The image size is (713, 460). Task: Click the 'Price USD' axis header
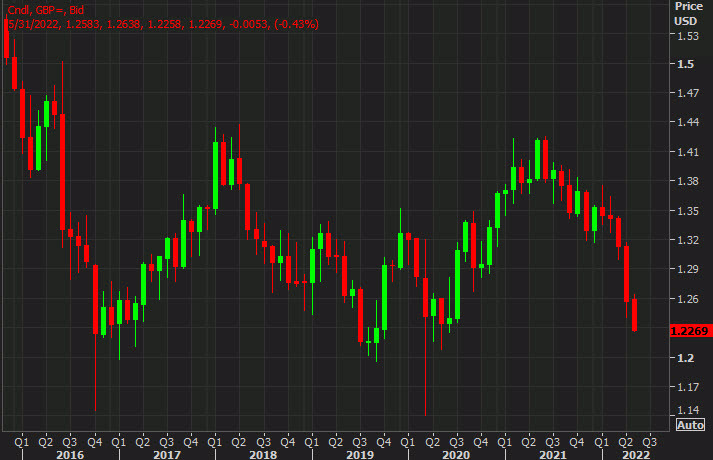click(x=686, y=14)
